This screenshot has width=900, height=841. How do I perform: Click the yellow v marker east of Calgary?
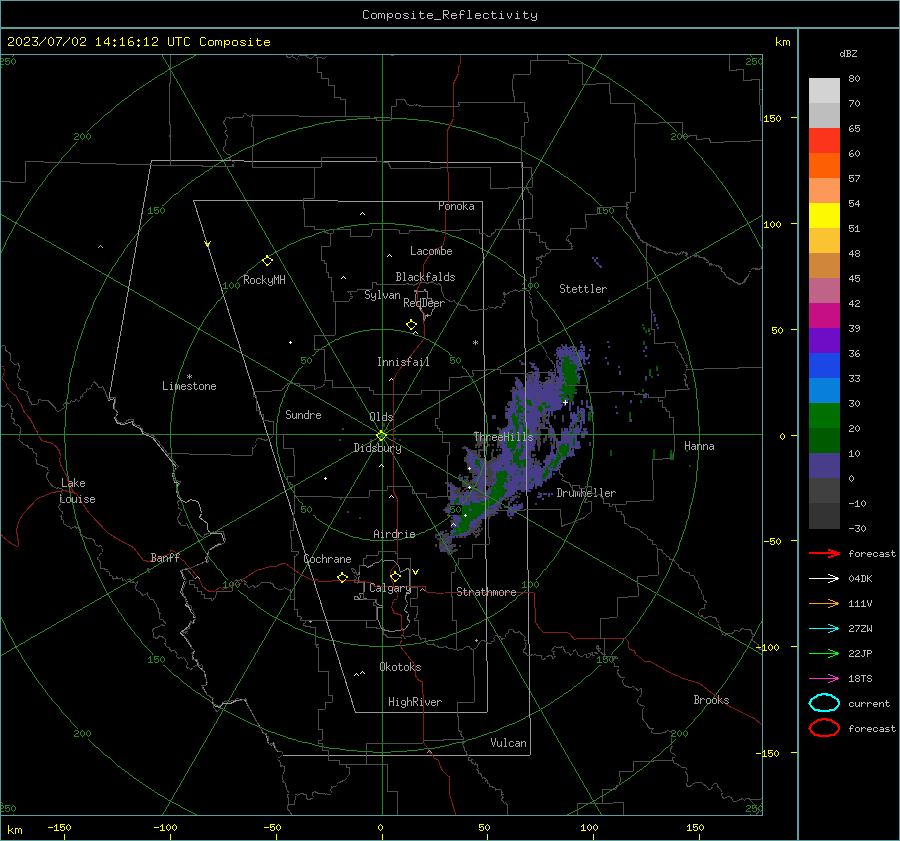pyautogui.click(x=416, y=572)
